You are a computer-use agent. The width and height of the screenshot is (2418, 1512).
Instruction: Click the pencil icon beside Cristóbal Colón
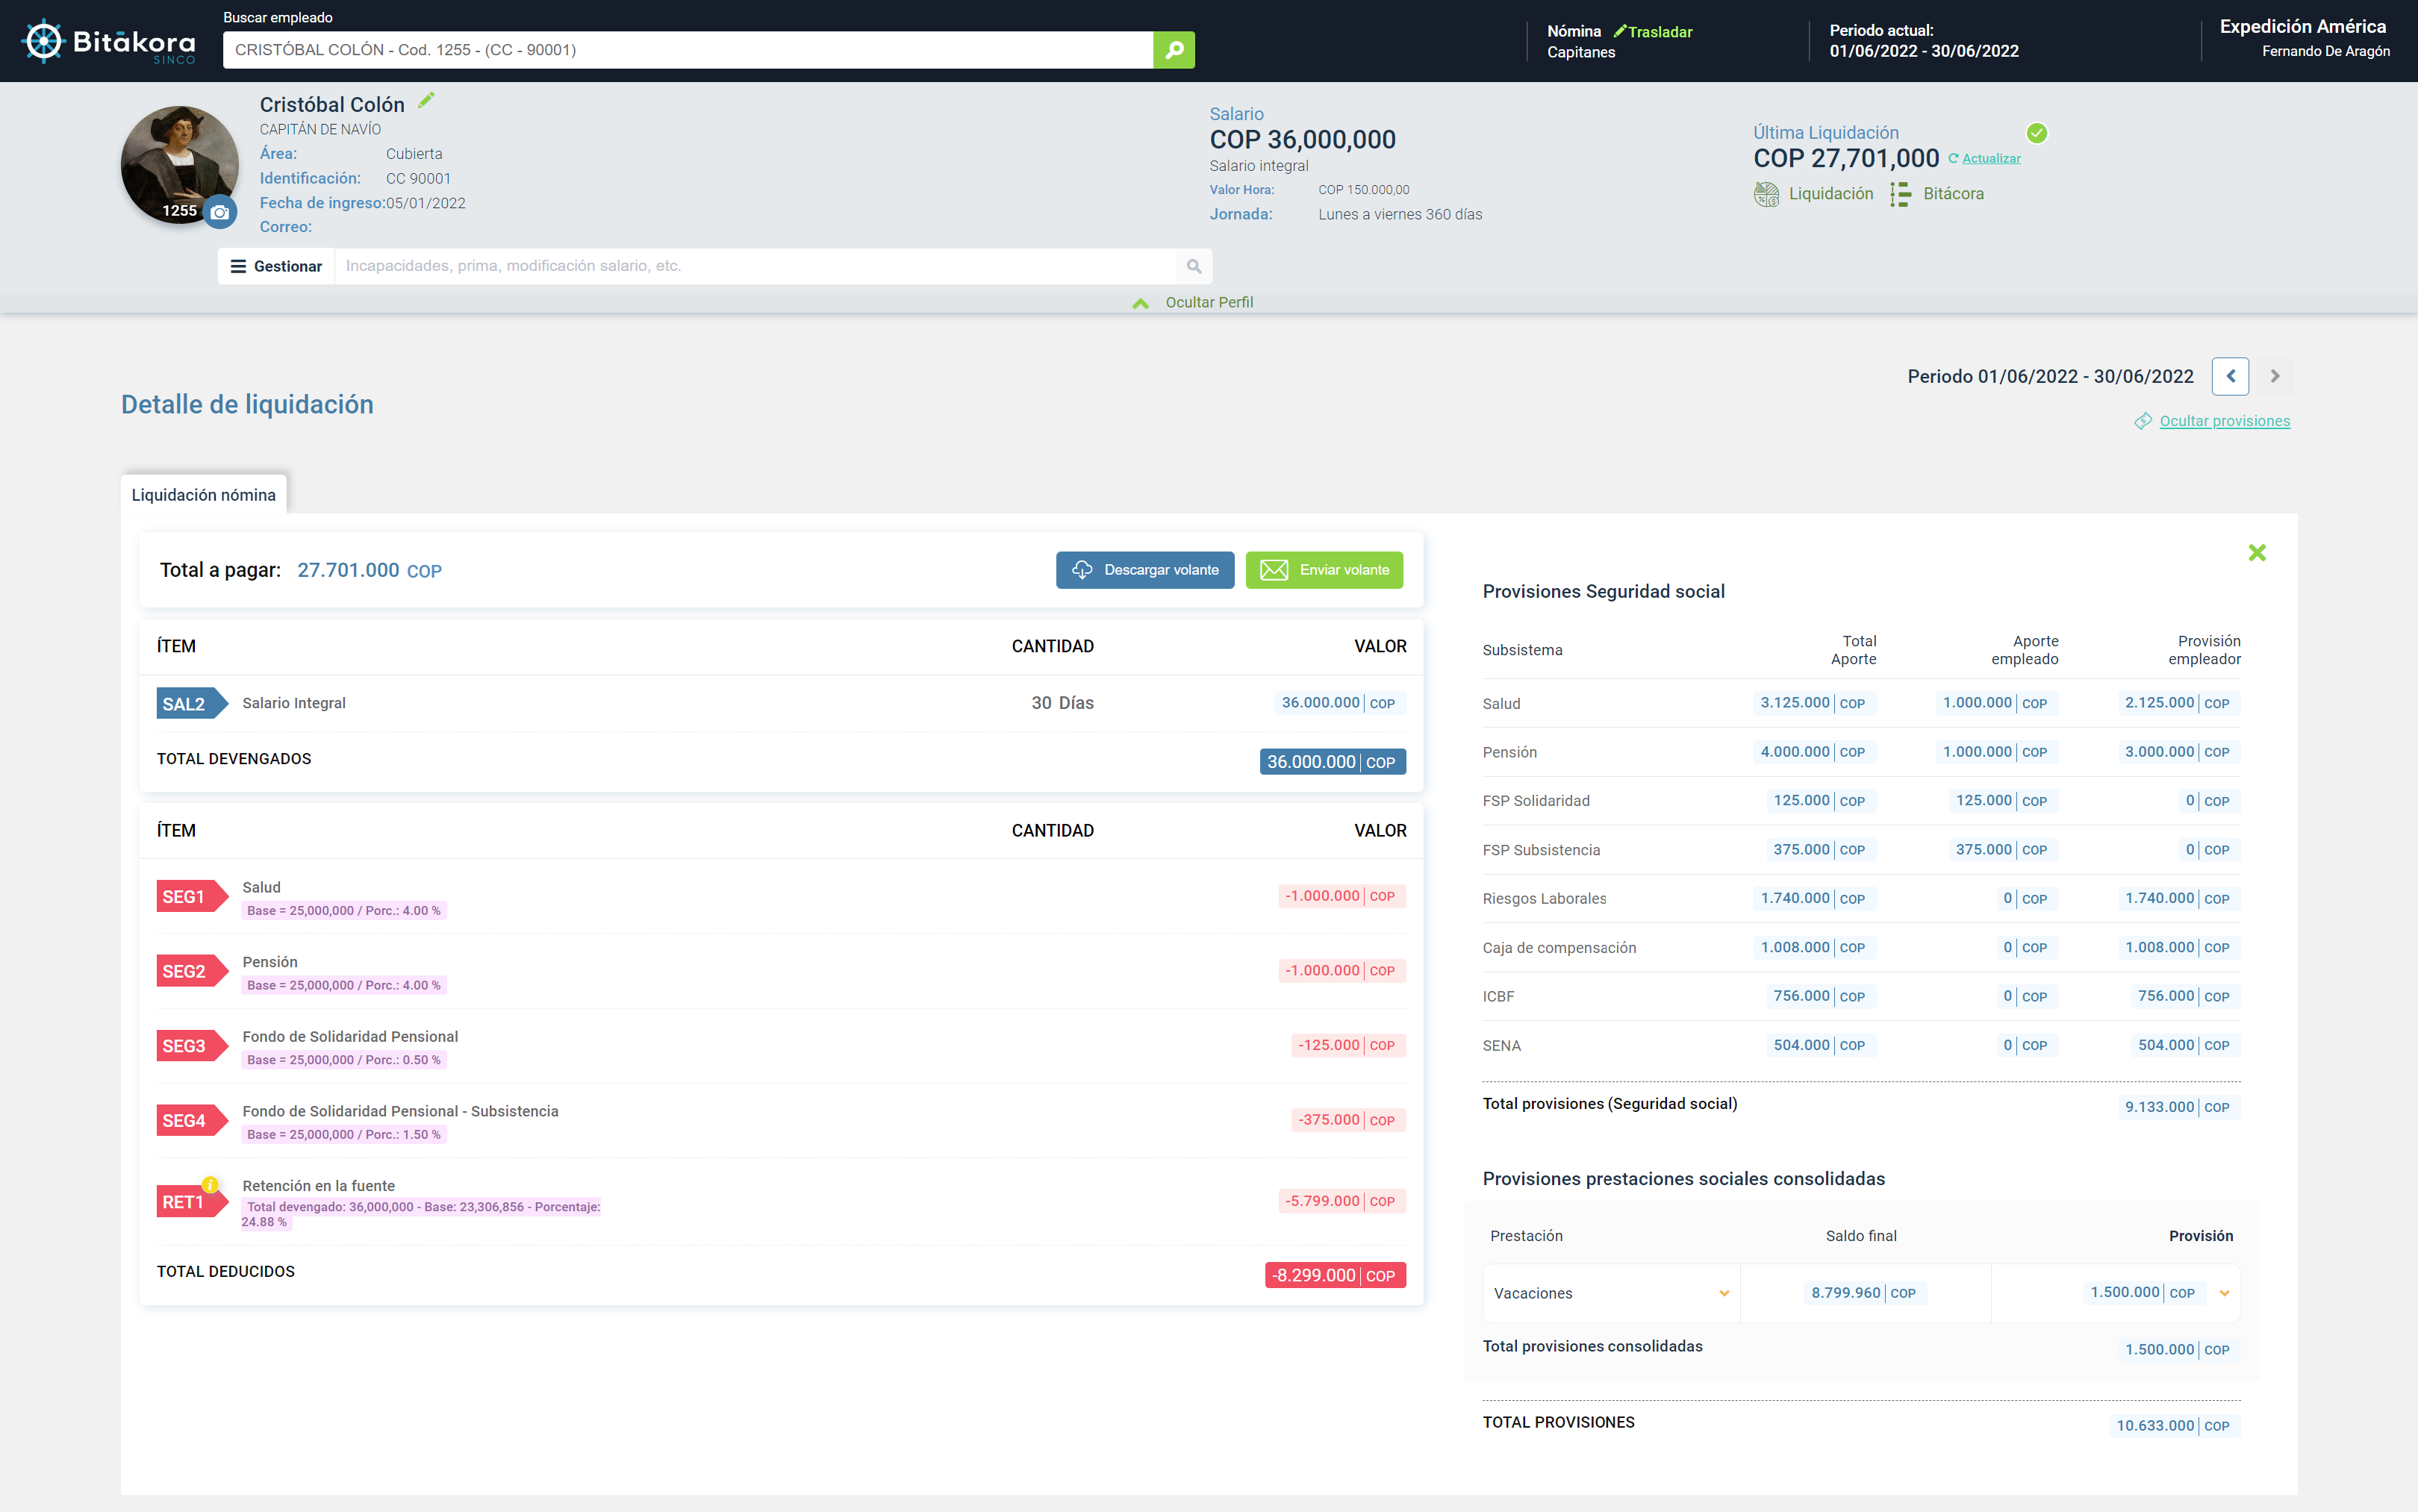click(x=426, y=100)
